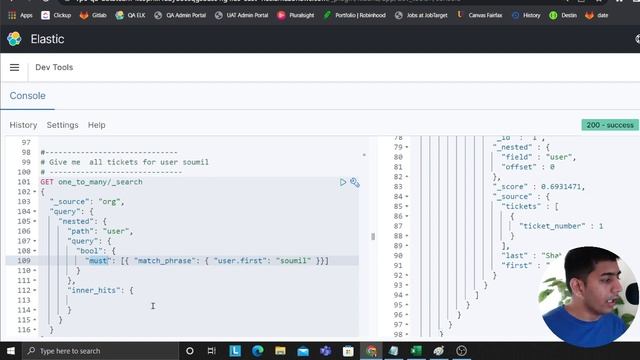Image resolution: width=640 pixels, height=360 pixels.
Task: Open the Elastic home logo
Action: (14, 39)
